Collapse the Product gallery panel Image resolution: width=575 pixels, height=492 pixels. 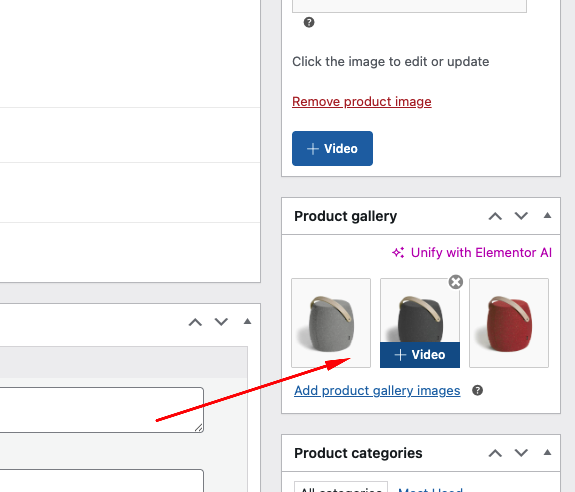(547, 216)
